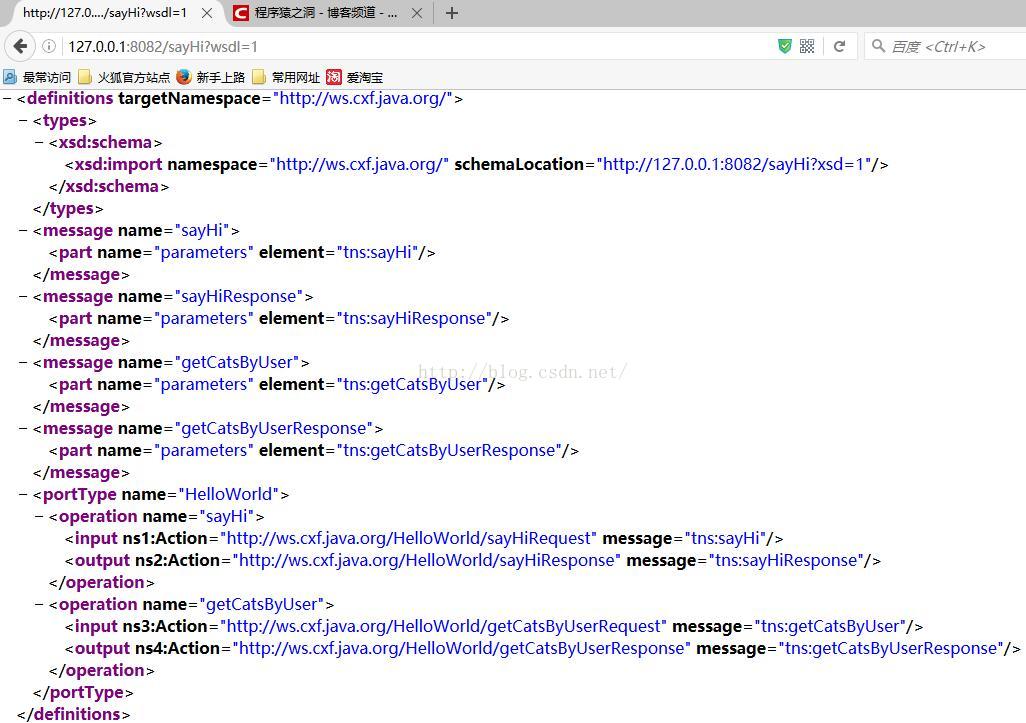Click the 最常访问 bookmark label
The image size is (1026, 723).
click(46, 77)
